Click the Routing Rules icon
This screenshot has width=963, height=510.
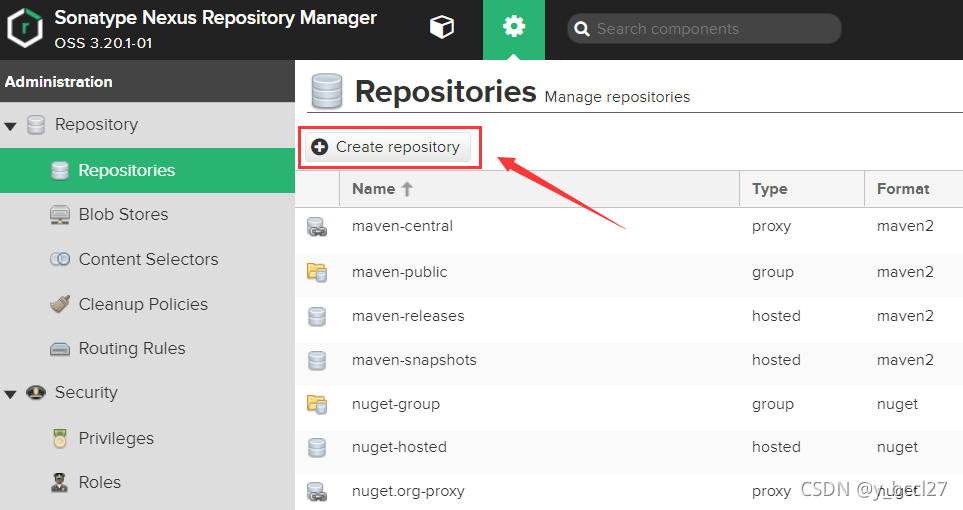[60, 349]
